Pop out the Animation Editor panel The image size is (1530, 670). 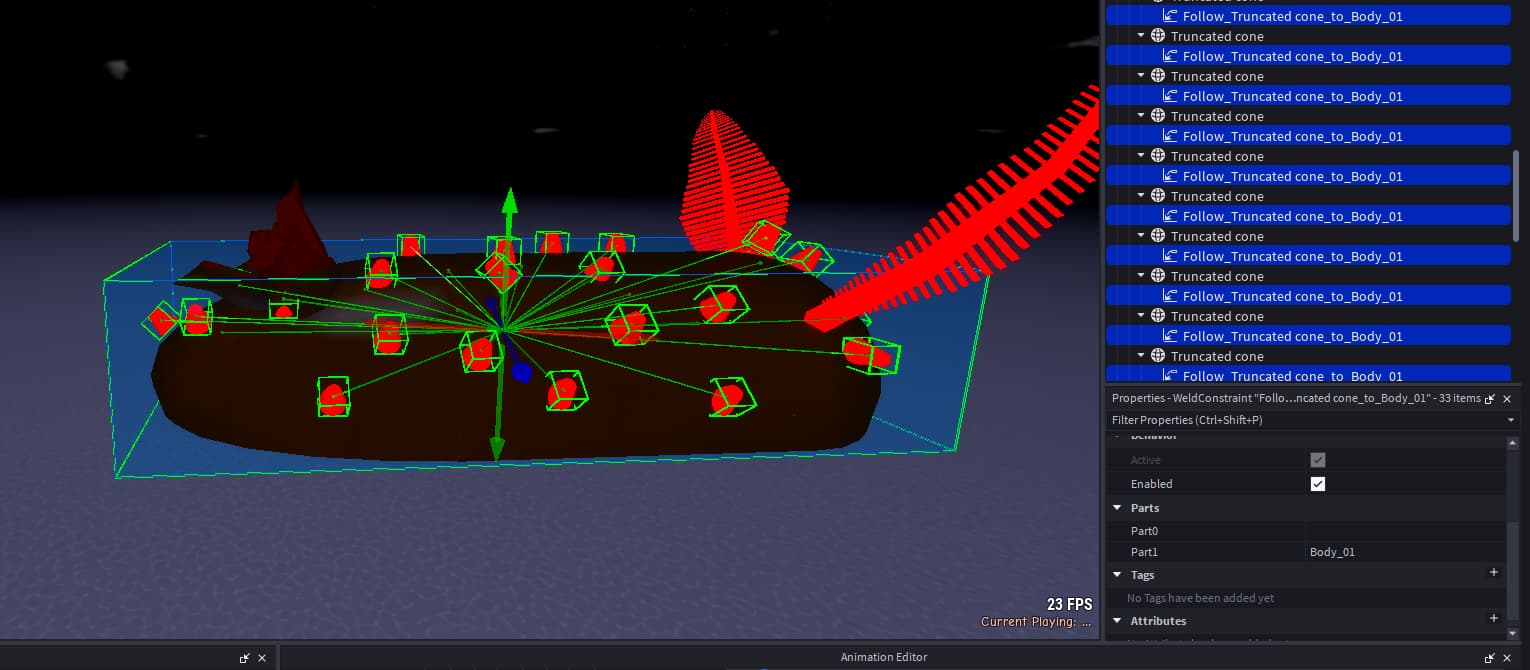click(x=1490, y=658)
